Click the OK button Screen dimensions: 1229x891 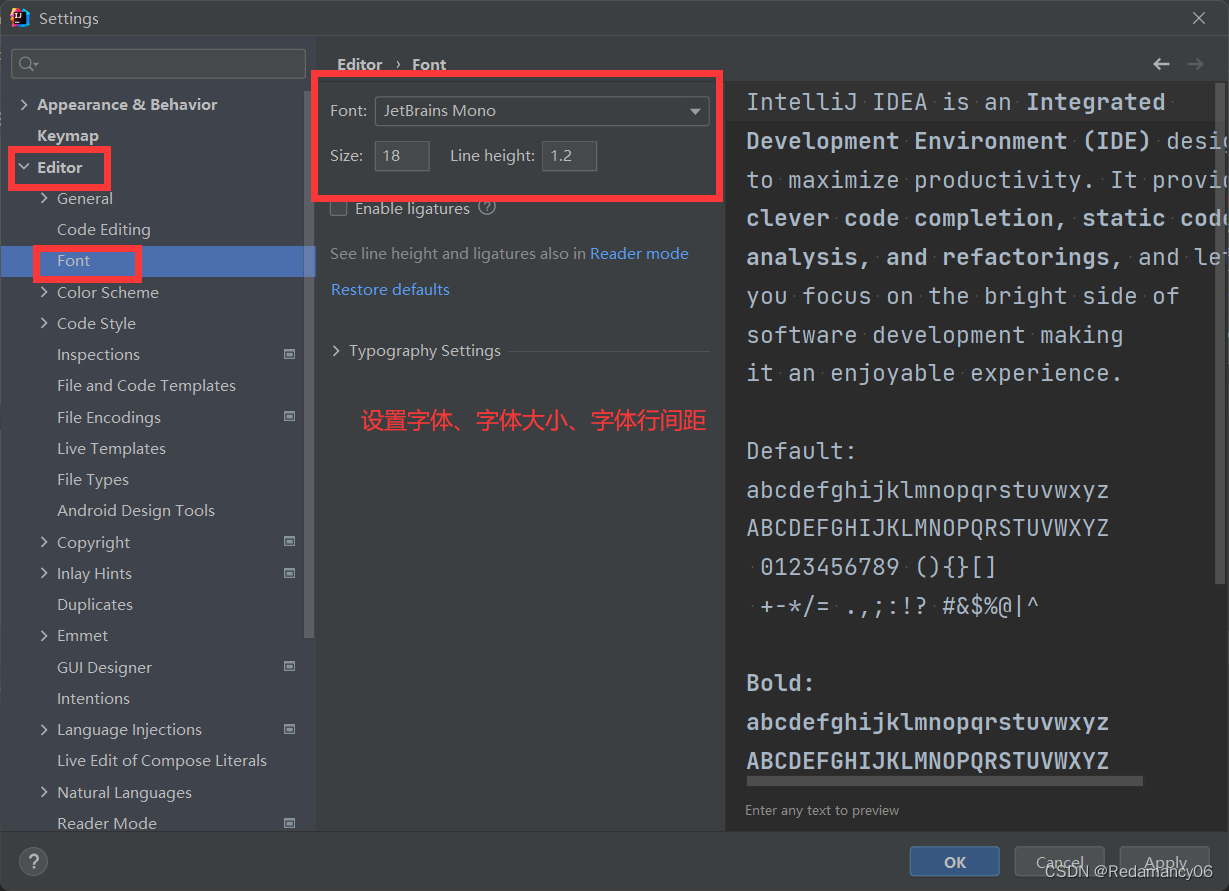(955, 862)
